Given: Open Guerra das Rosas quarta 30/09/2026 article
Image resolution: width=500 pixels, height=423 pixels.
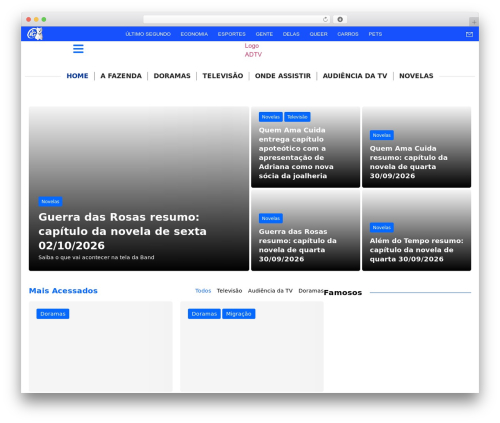Looking at the screenshot, I should pyautogui.click(x=298, y=245).
